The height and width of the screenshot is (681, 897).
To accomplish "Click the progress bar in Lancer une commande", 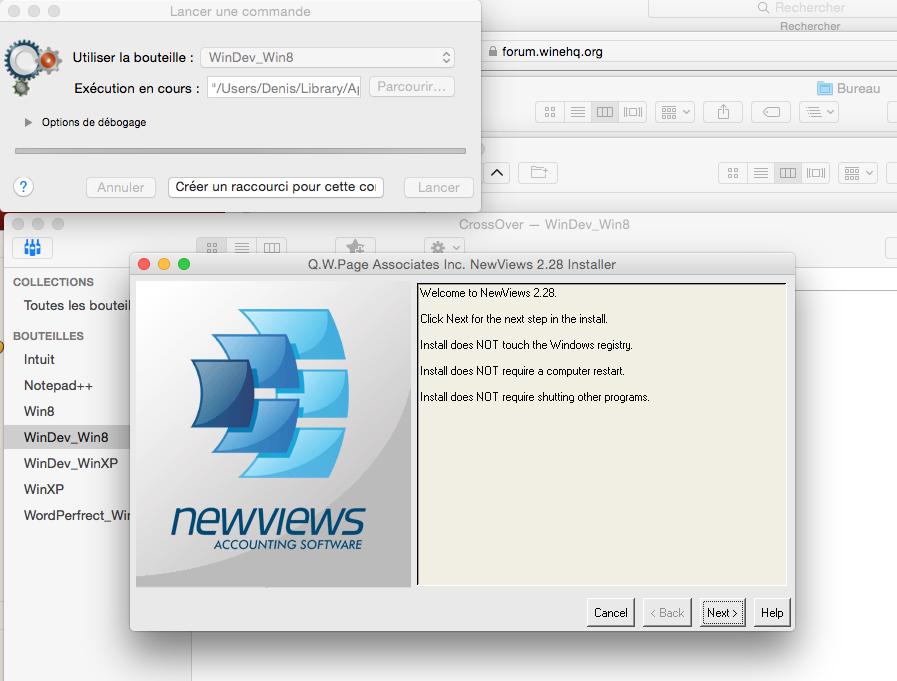I will tap(240, 151).
